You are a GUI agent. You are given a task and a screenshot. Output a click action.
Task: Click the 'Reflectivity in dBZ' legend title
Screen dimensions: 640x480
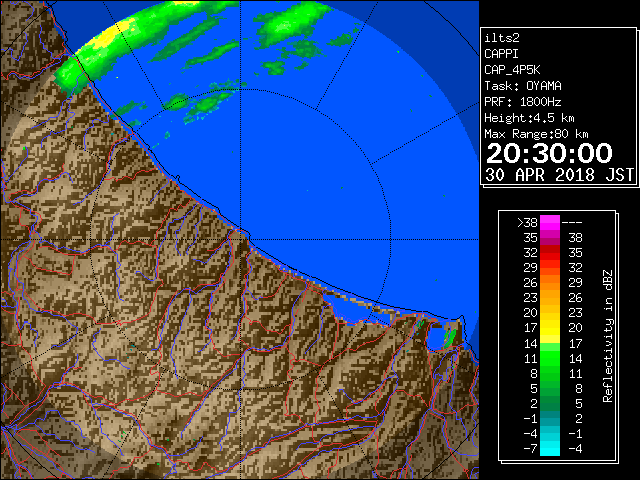(608, 336)
